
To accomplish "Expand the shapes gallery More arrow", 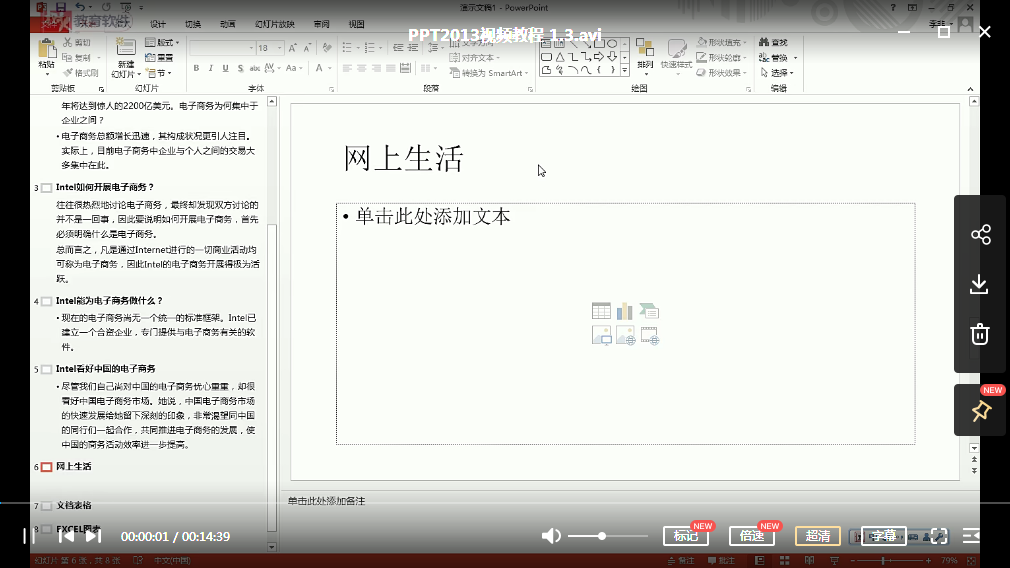I will [x=625, y=70].
